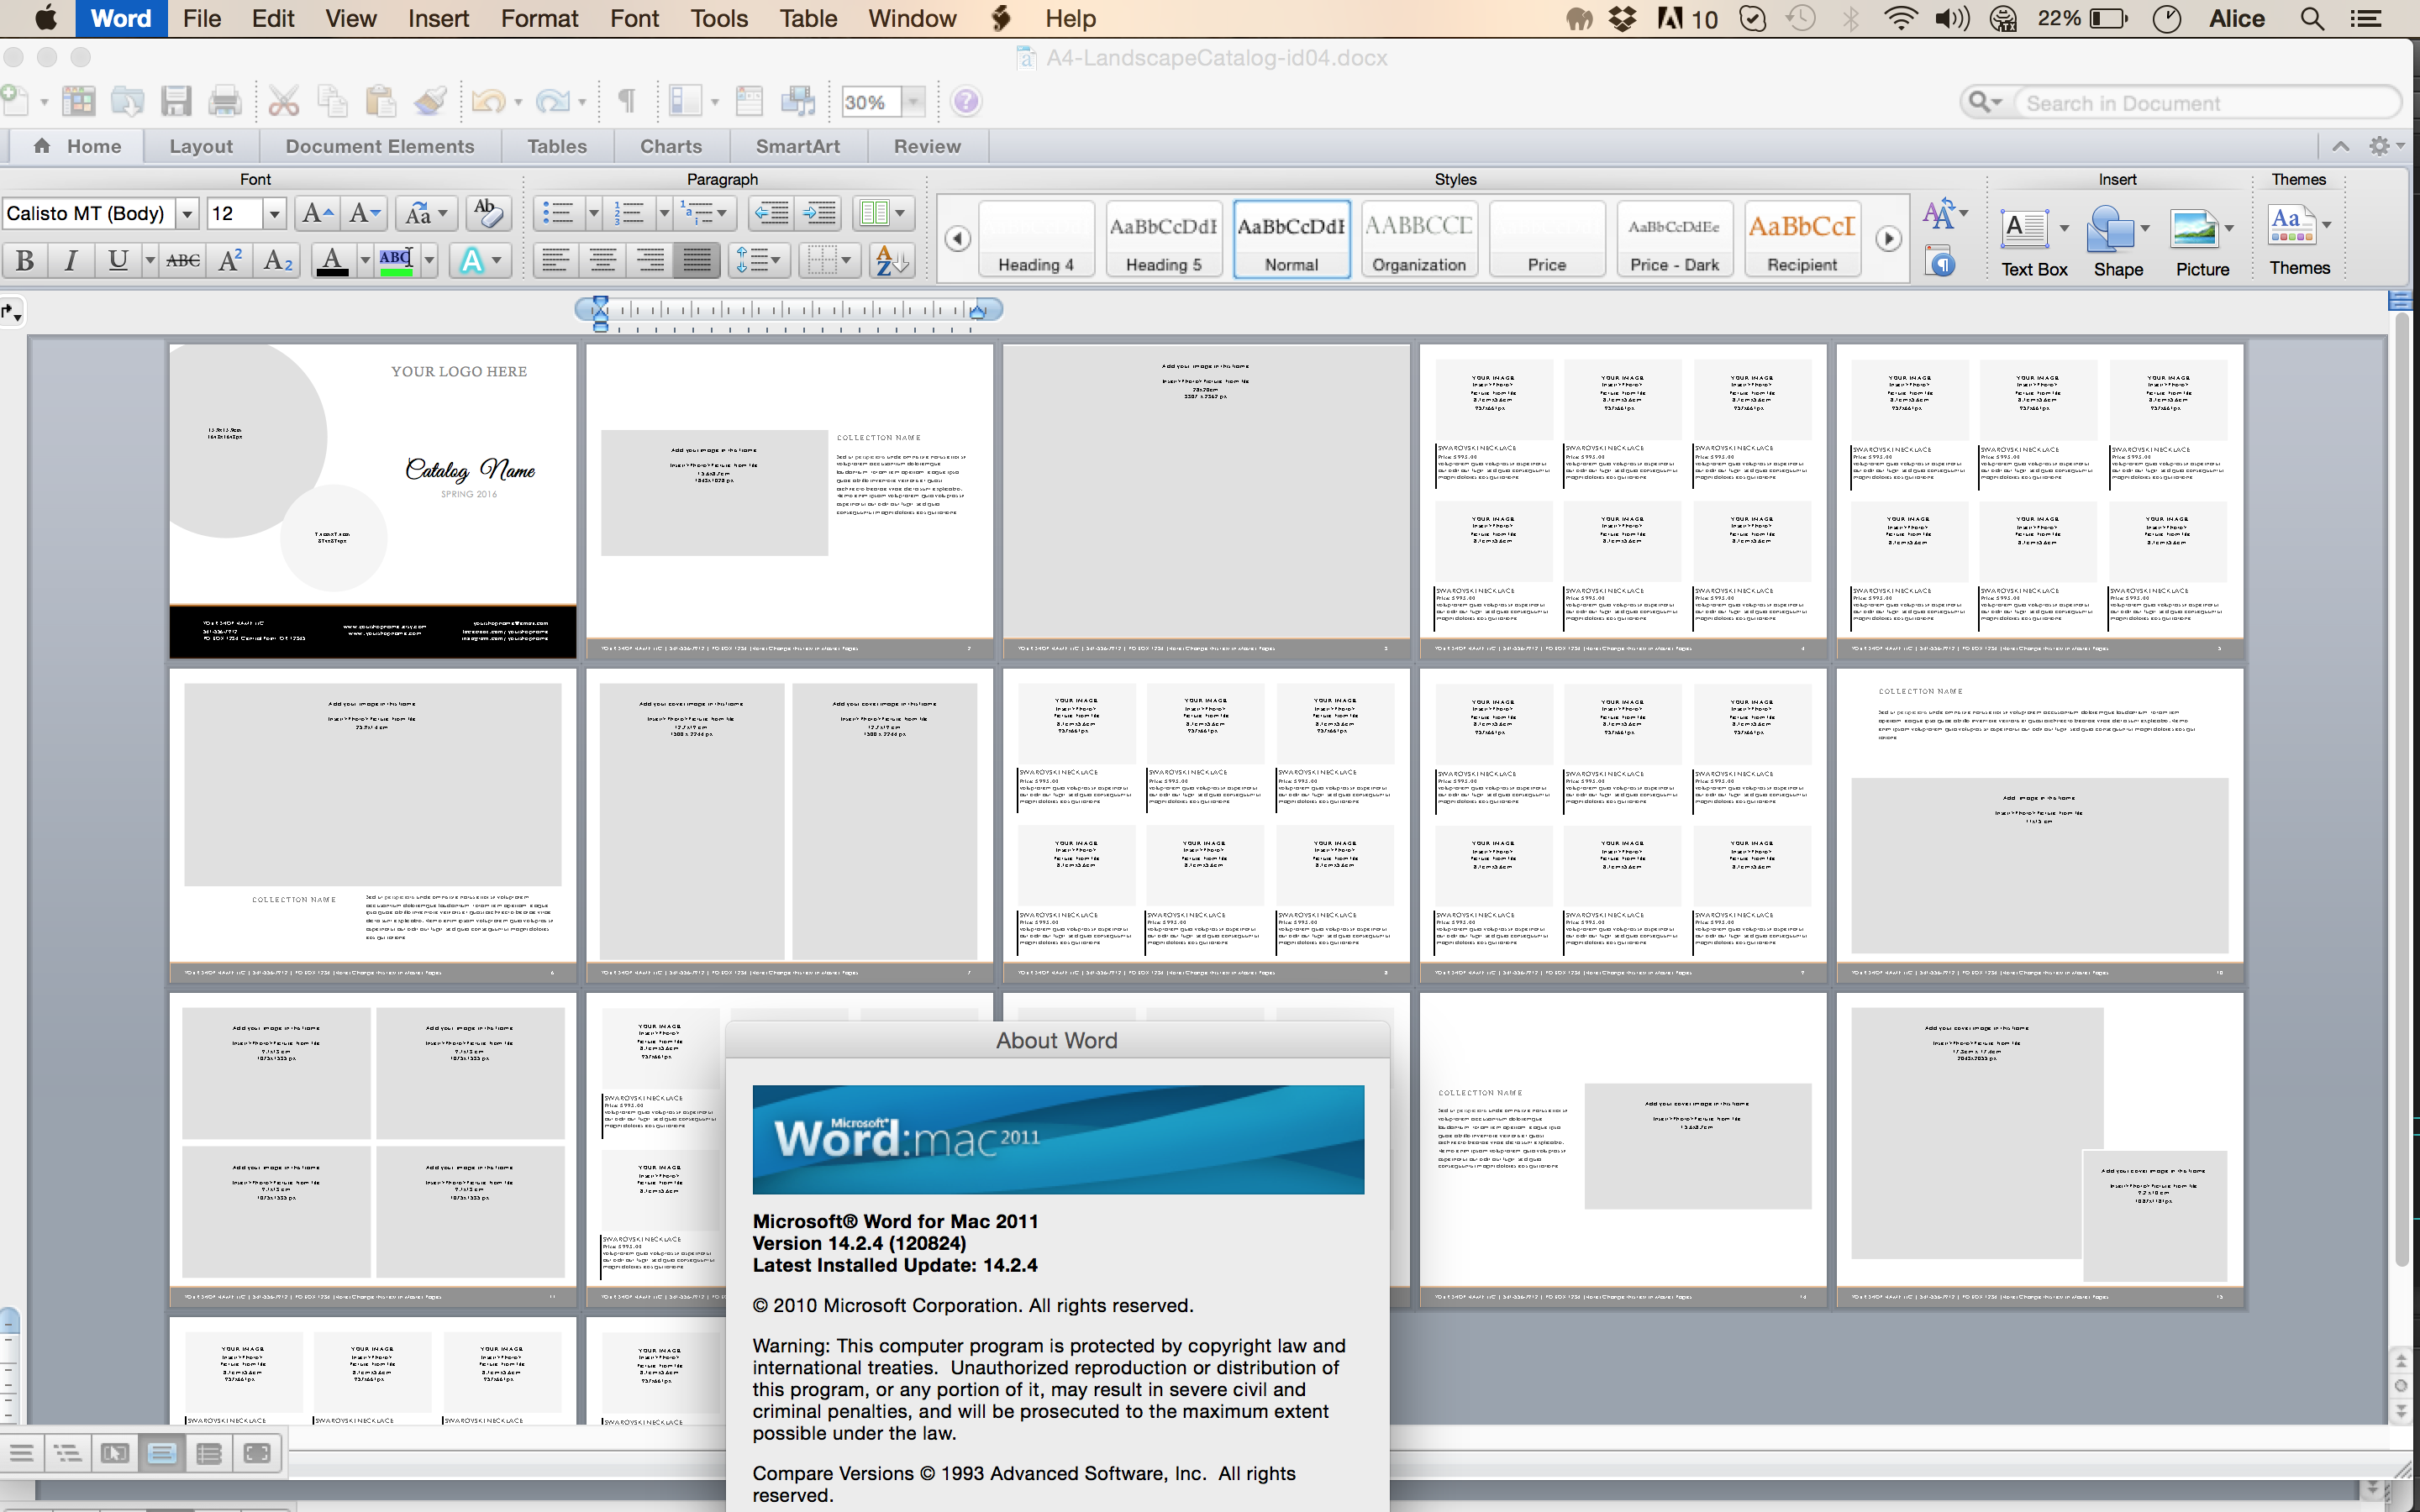The height and width of the screenshot is (1512, 2420).
Task: Click the Show Paragraph marks icon
Action: (x=625, y=102)
